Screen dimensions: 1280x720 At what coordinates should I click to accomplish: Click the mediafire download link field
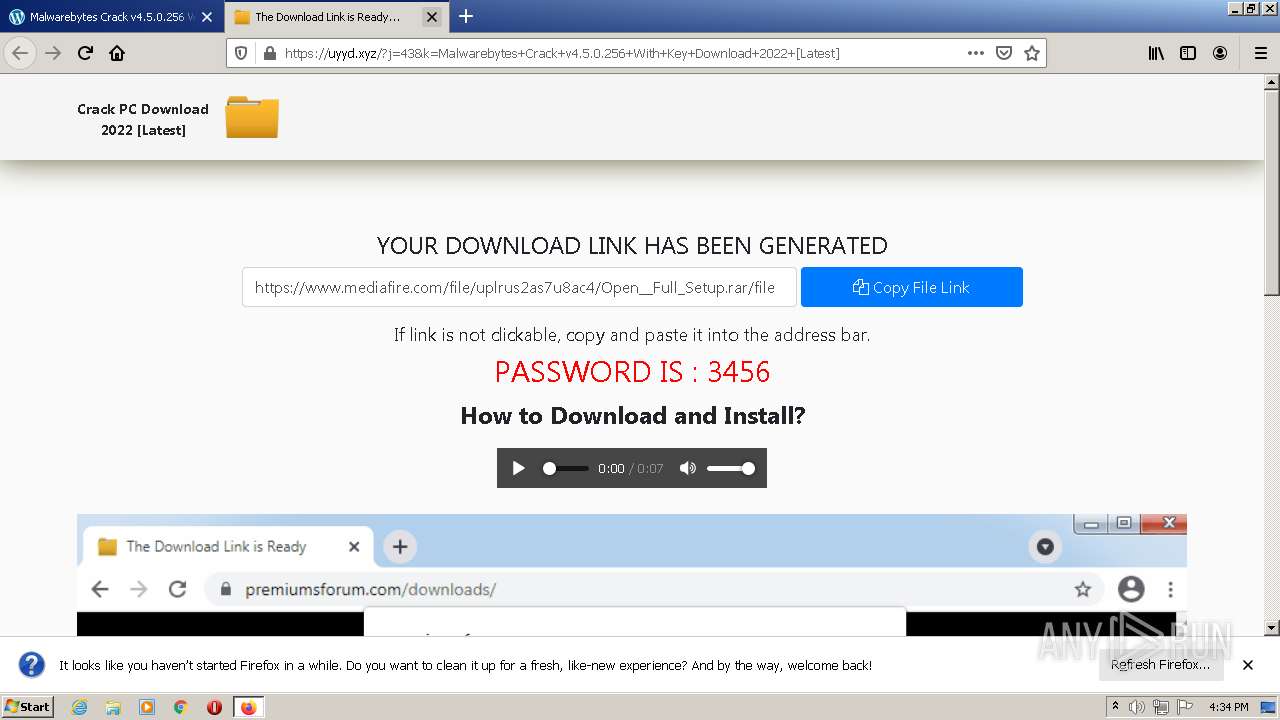pos(519,287)
